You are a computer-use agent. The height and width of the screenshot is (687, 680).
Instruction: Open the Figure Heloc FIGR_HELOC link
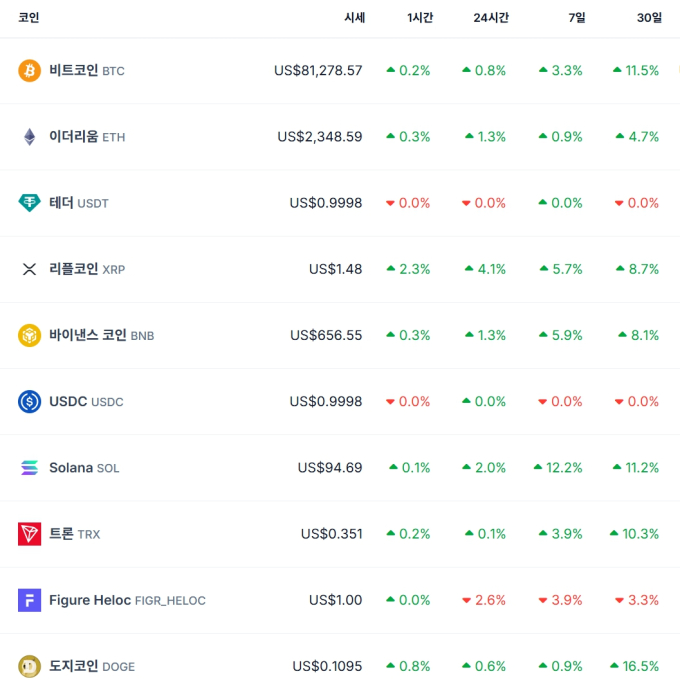pos(127,600)
